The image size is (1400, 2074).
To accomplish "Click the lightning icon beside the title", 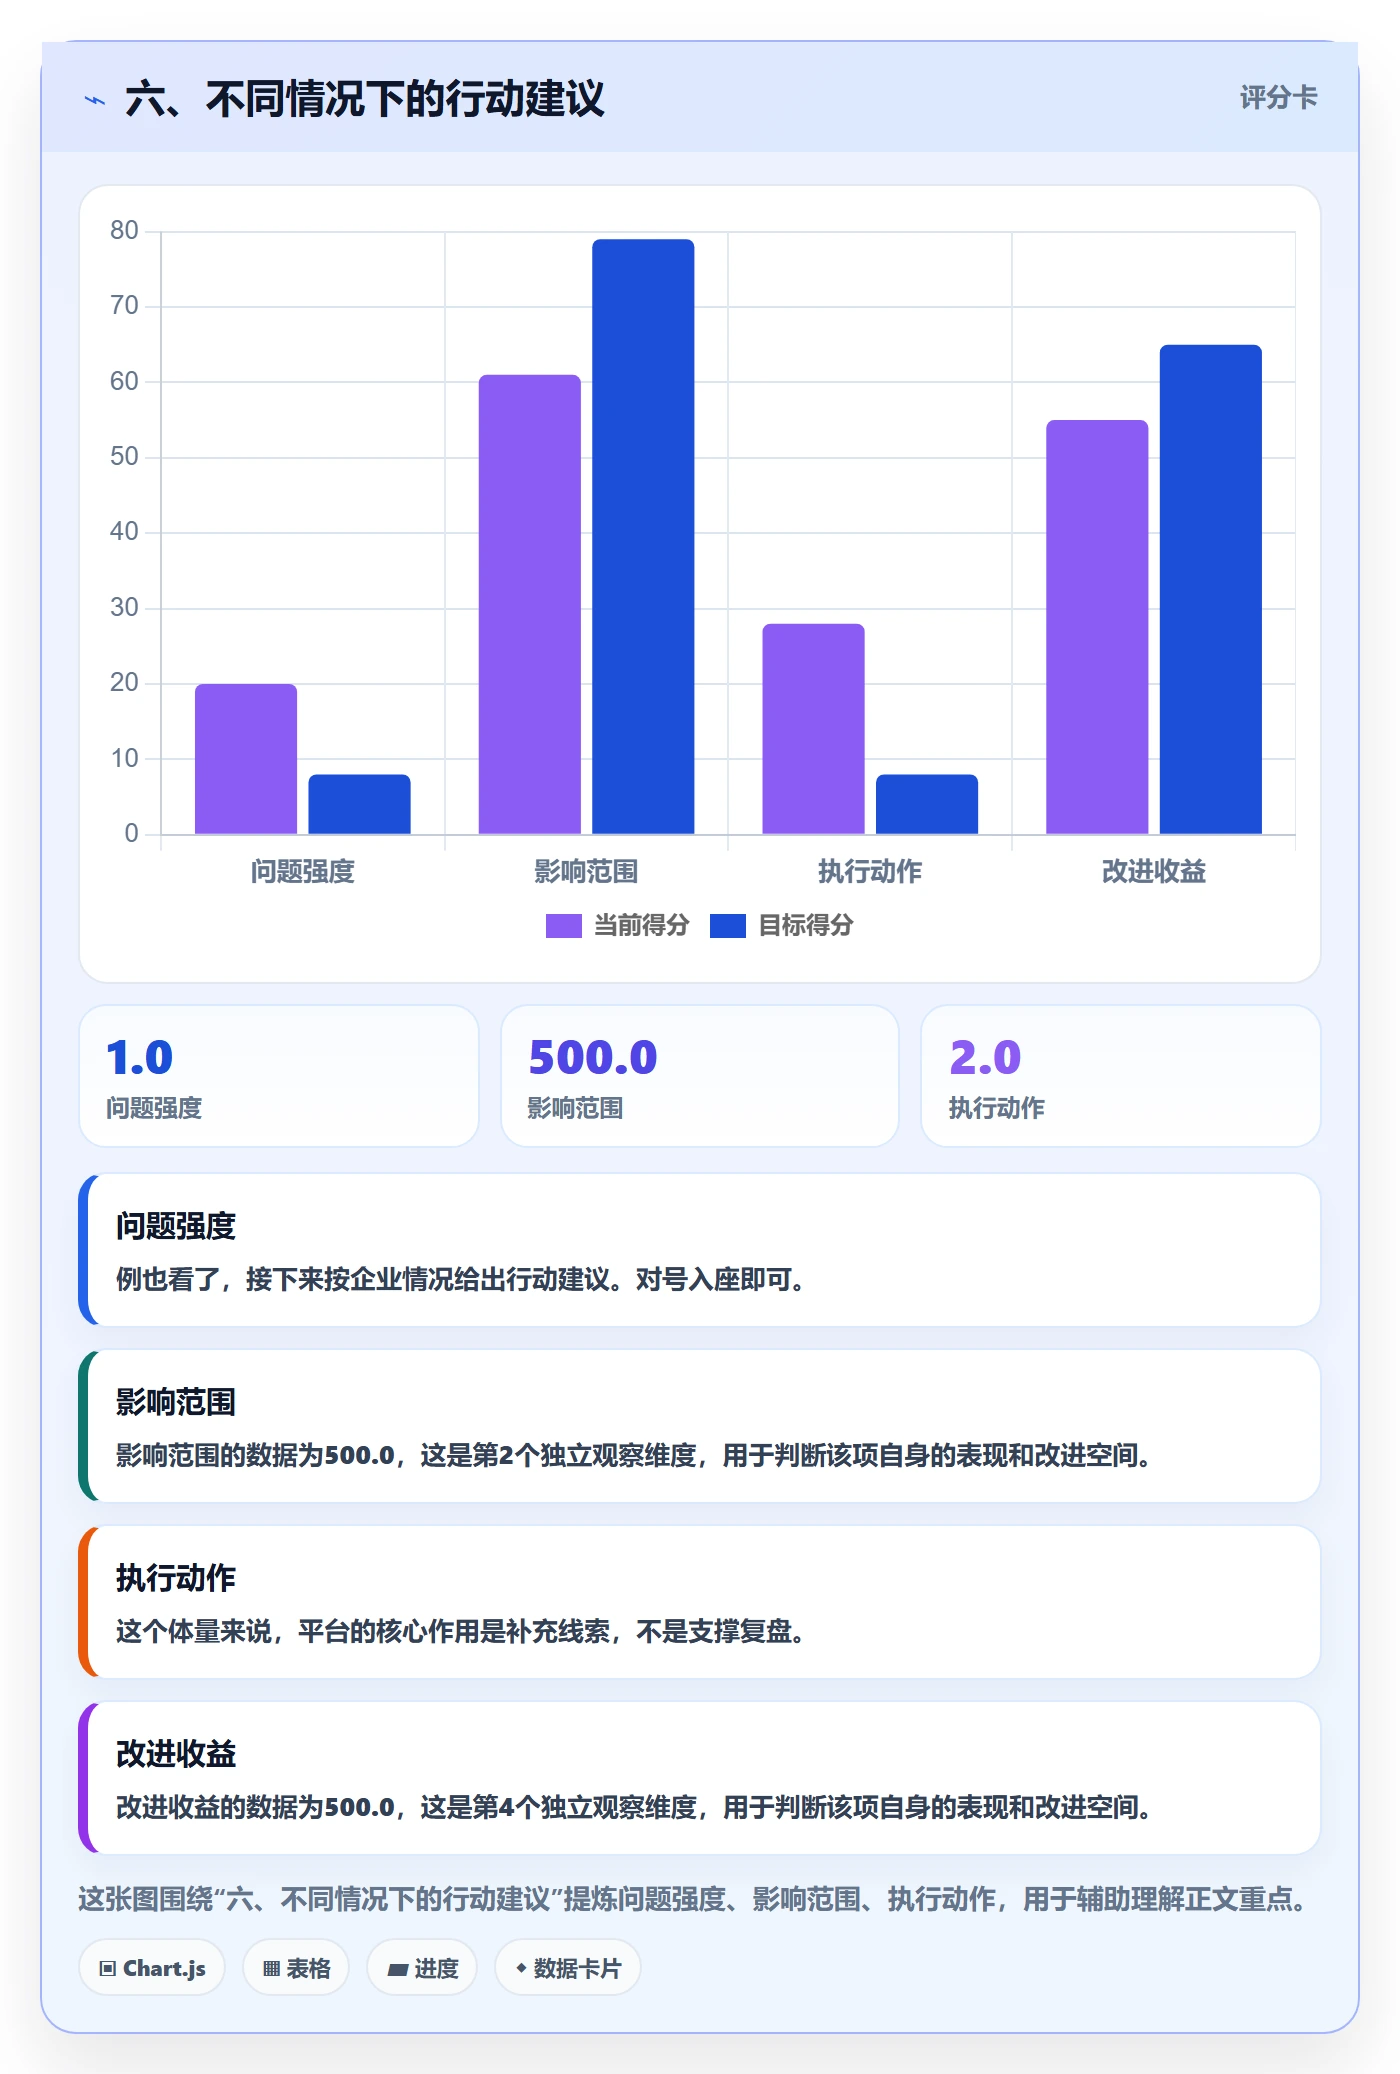I will (x=95, y=100).
